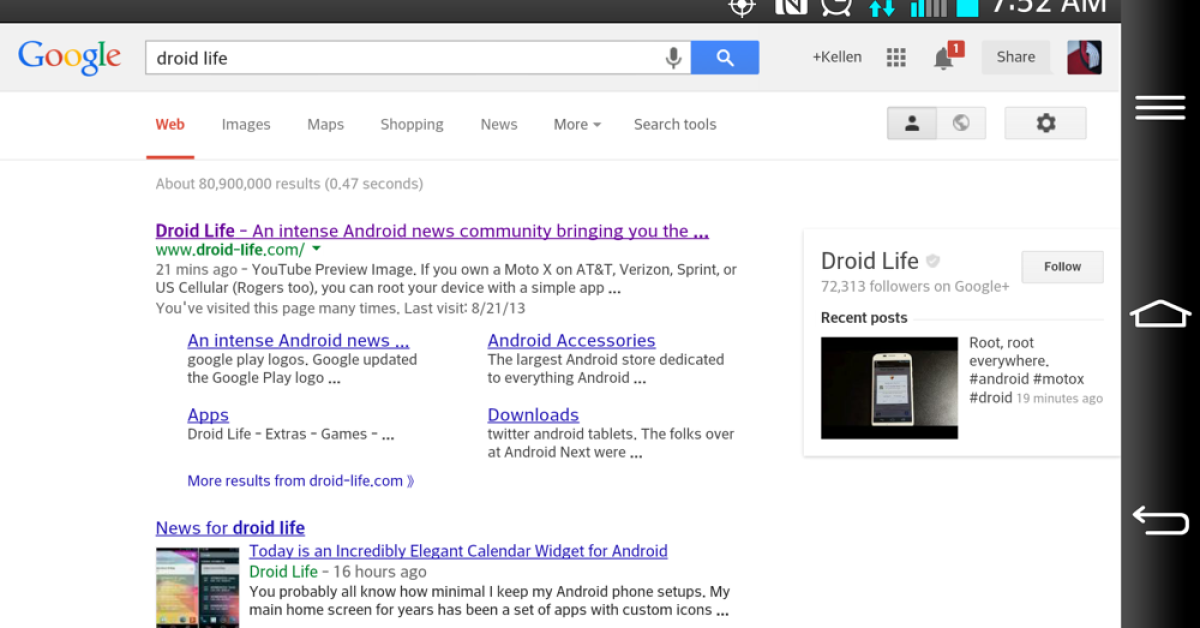The height and width of the screenshot is (628, 1200).
Task: Open the settings gear options
Action: pos(1045,123)
